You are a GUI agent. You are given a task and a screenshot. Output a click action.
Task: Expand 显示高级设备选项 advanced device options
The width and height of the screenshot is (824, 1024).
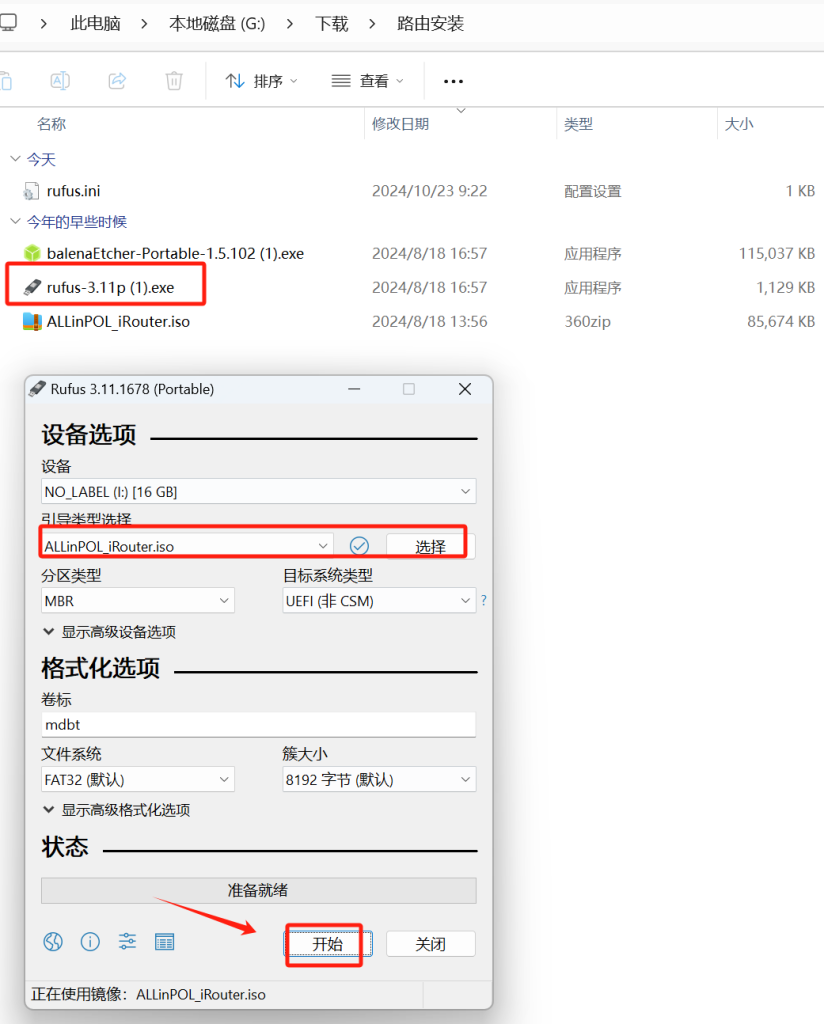[x=110, y=632]
